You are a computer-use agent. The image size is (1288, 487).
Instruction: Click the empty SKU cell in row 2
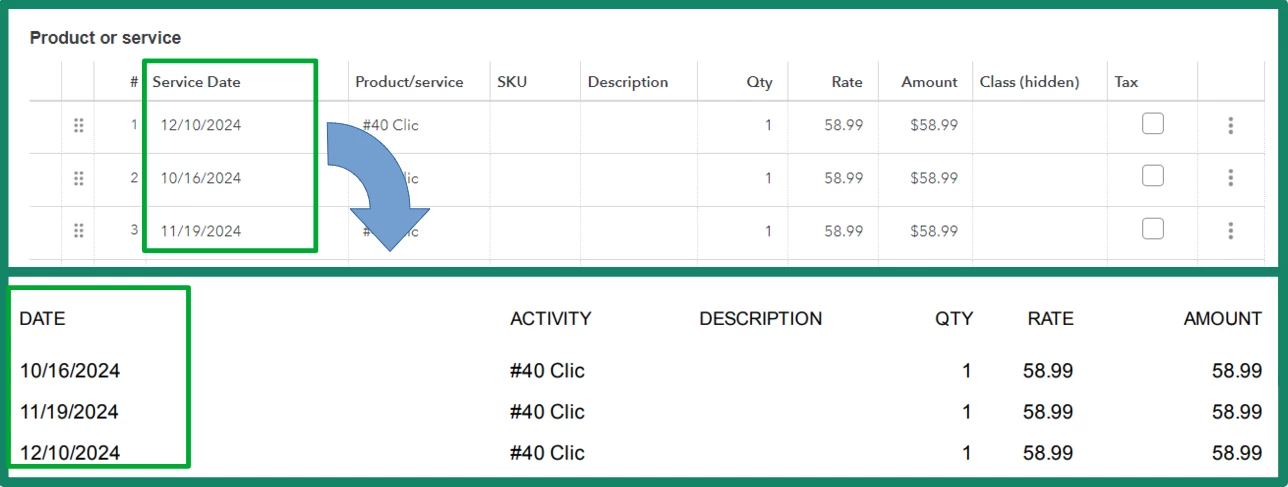(535, 179)
